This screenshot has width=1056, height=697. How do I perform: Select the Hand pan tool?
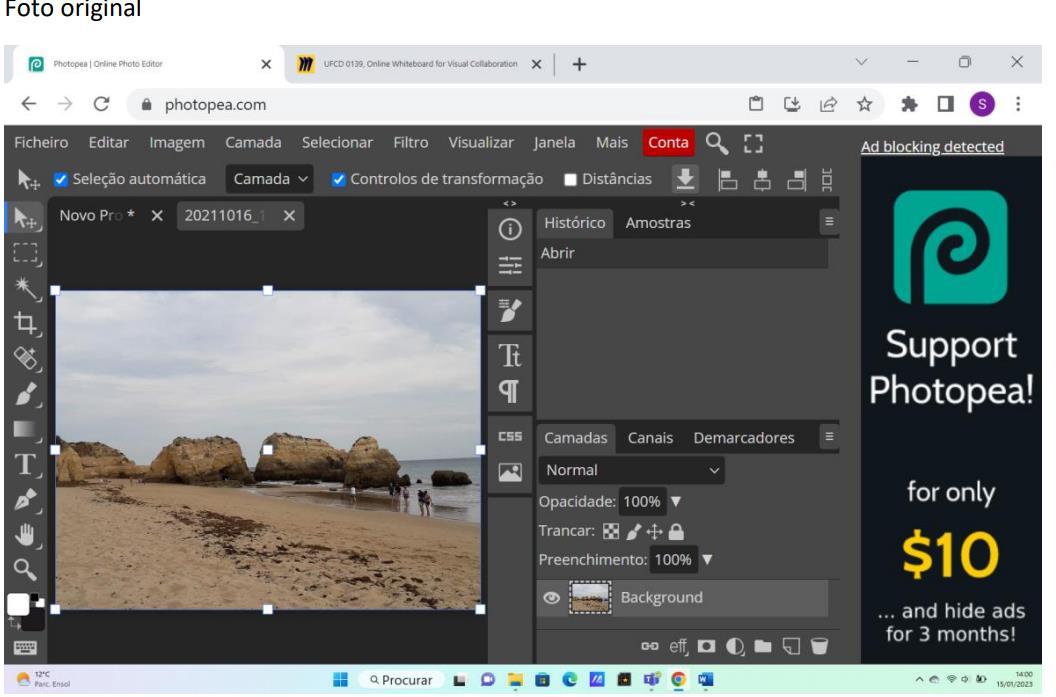click(x=19, y=533)
